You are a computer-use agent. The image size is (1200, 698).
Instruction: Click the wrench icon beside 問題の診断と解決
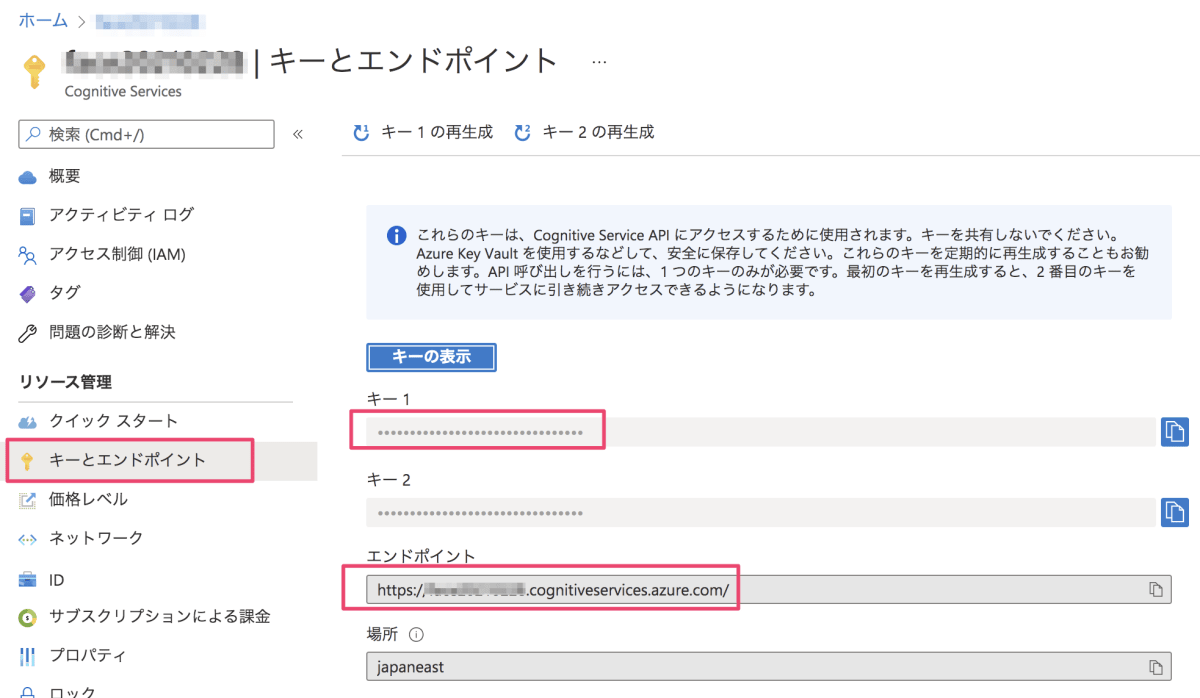[x=28, y=333]
